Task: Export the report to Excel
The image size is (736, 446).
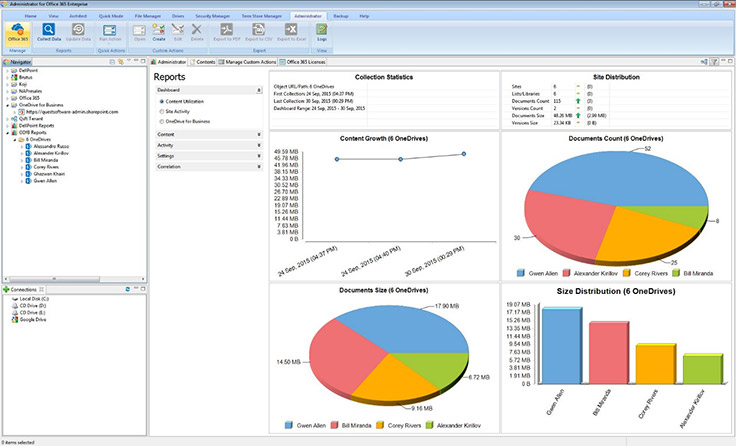Action: 291,32
